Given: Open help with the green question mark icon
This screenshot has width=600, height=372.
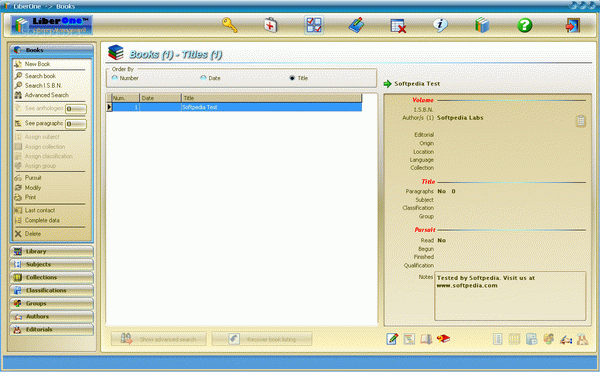Looking at the screenshot, I should click(x=525, y=25).
